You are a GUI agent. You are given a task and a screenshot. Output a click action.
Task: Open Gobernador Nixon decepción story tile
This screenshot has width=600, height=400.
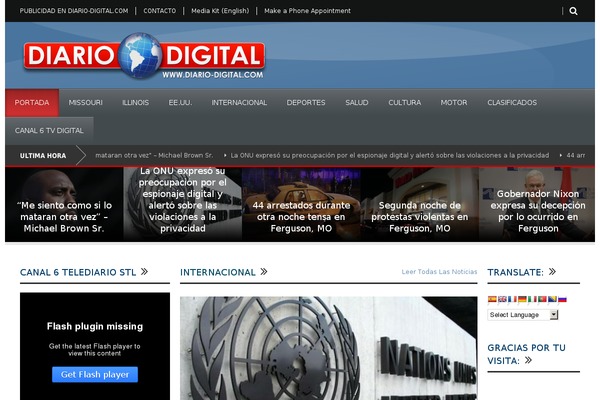537,204
